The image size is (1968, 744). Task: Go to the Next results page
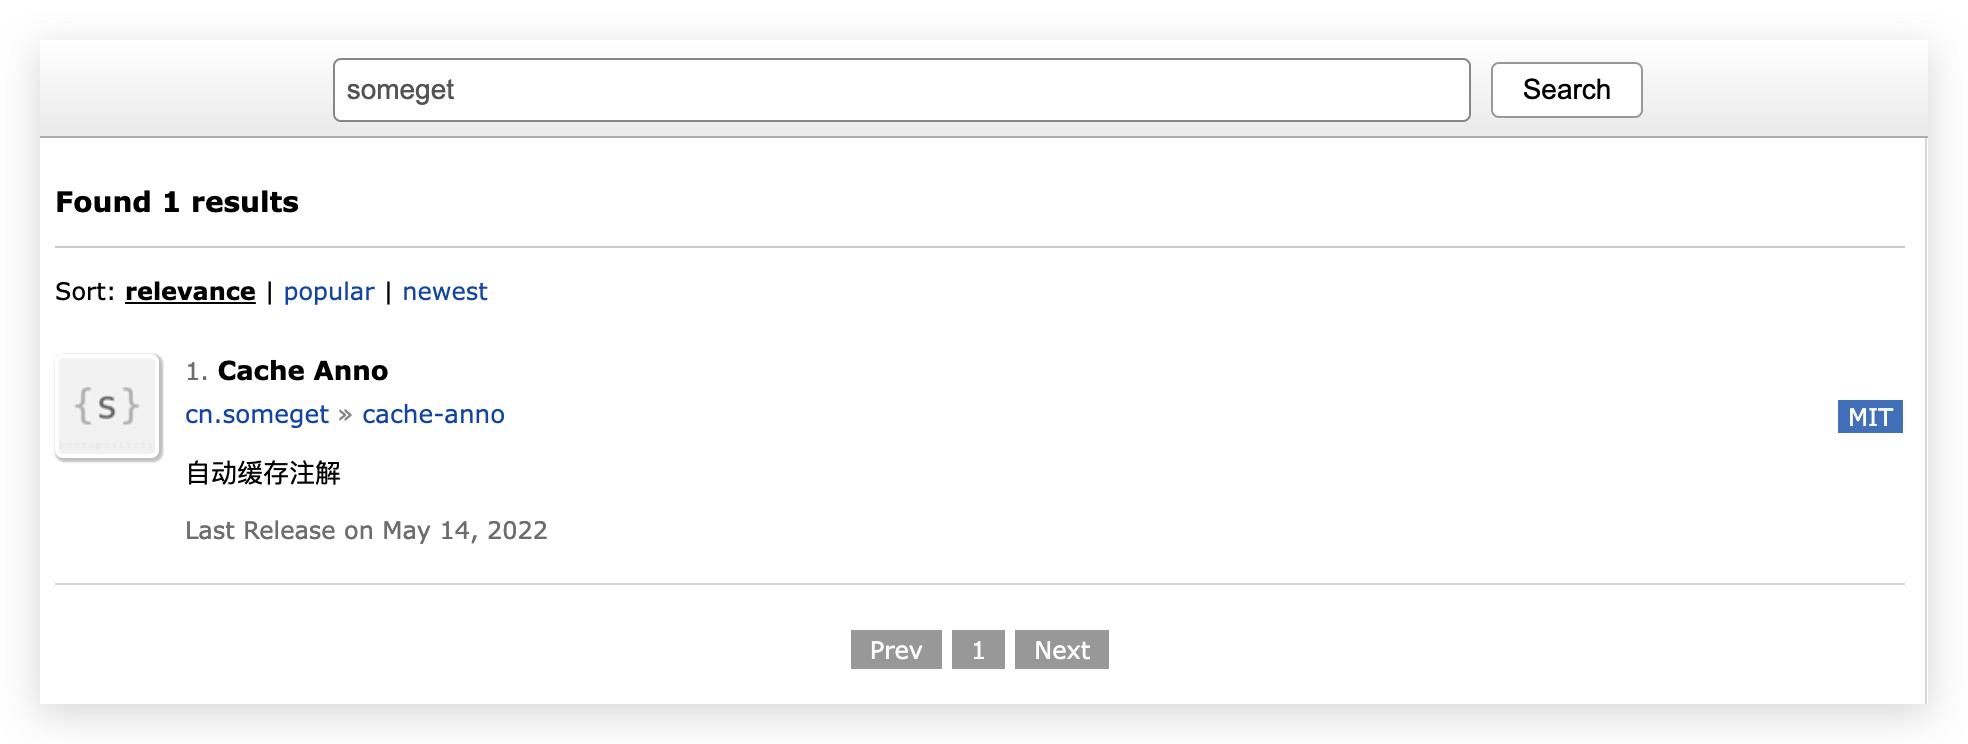click(x=1061, y=650)
